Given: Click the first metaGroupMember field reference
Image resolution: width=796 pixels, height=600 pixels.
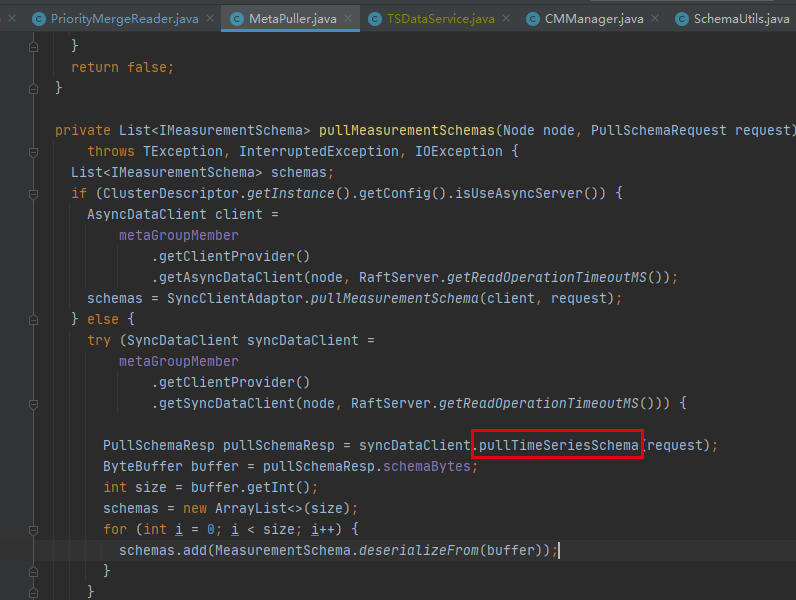Looking at the screenshot, I should [178, 235].
